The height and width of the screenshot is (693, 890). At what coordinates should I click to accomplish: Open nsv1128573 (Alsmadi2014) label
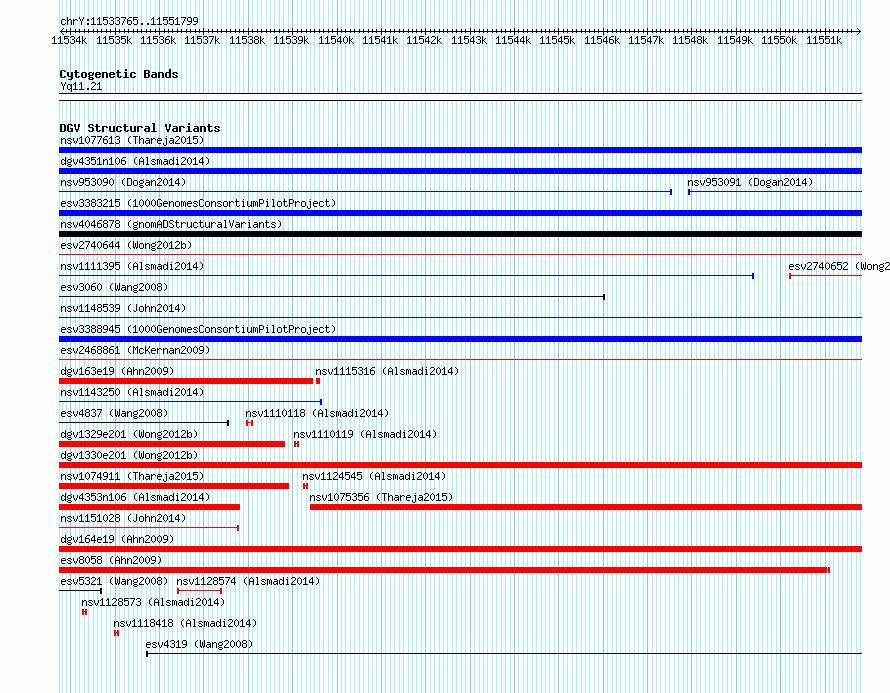[153, 602]
